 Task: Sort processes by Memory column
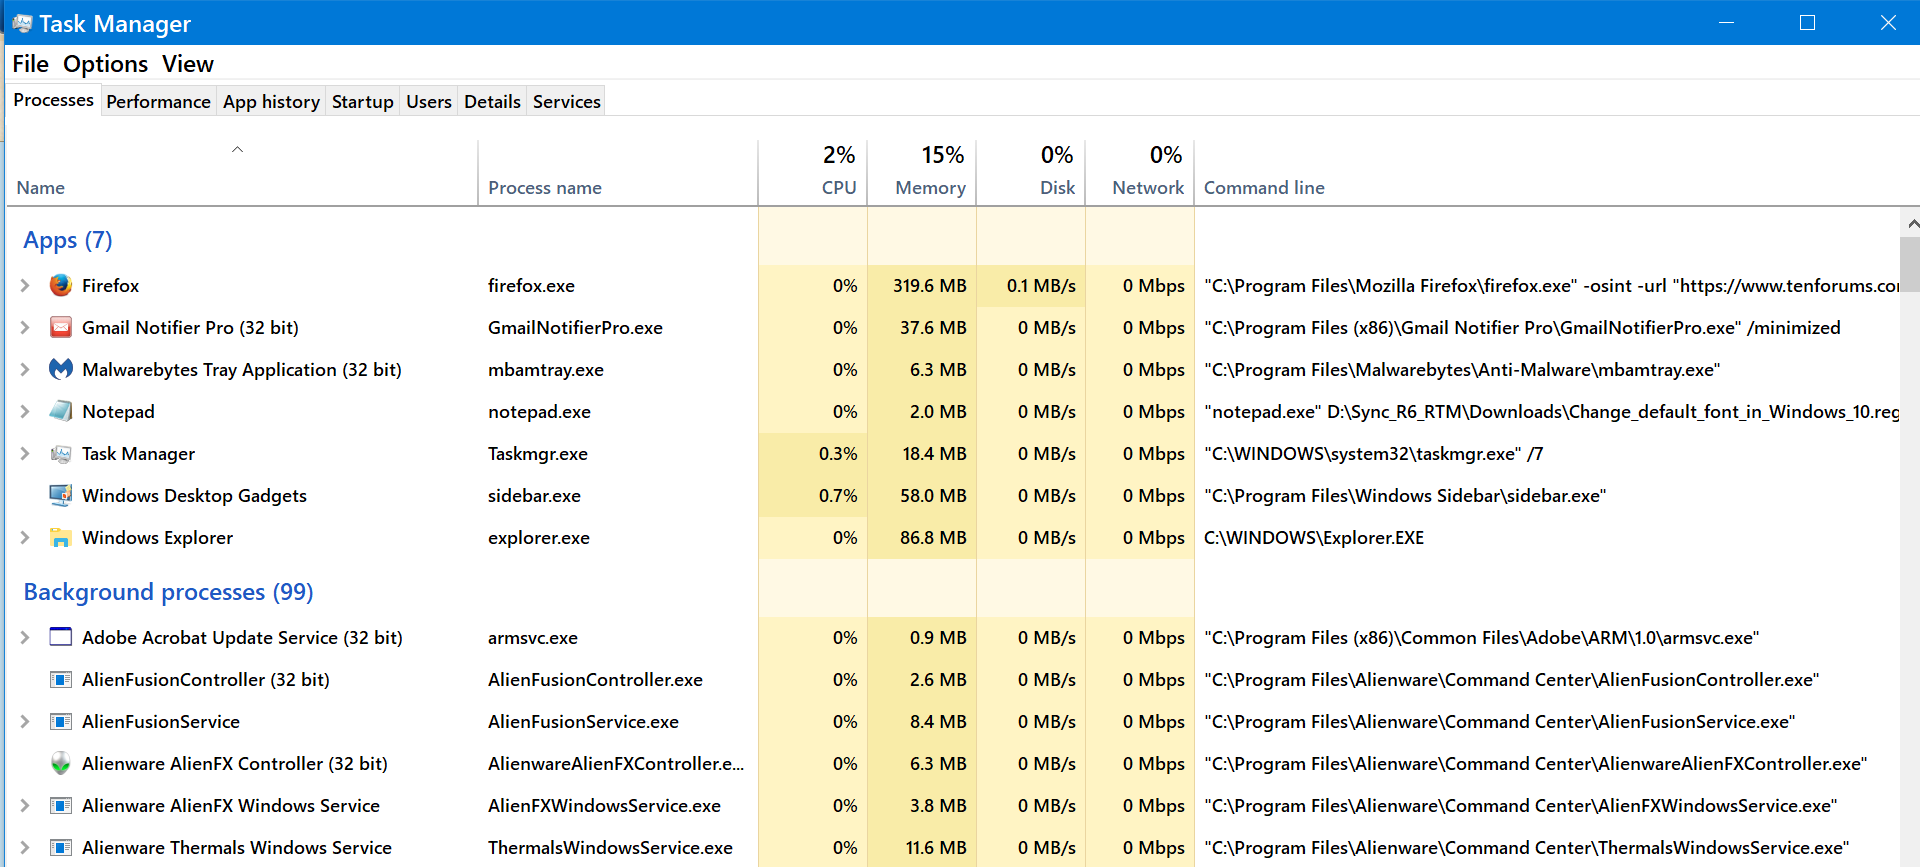click(921, 172)
